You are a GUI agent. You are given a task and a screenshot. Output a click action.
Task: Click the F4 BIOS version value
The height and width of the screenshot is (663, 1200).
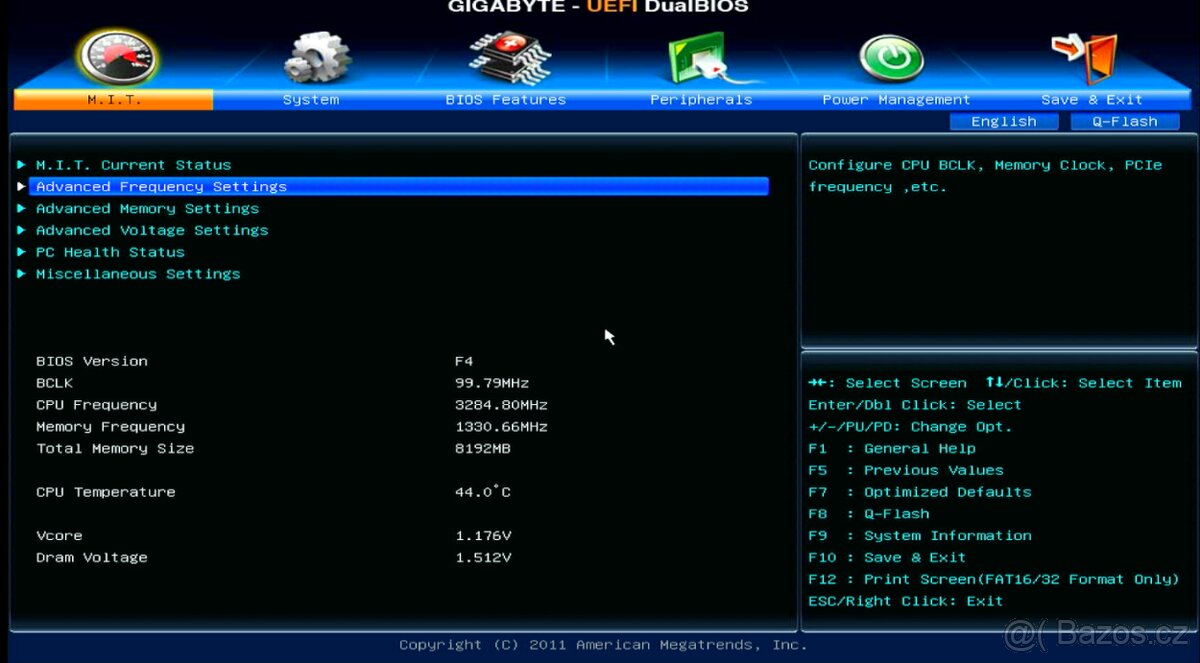(x=464, y=361)
